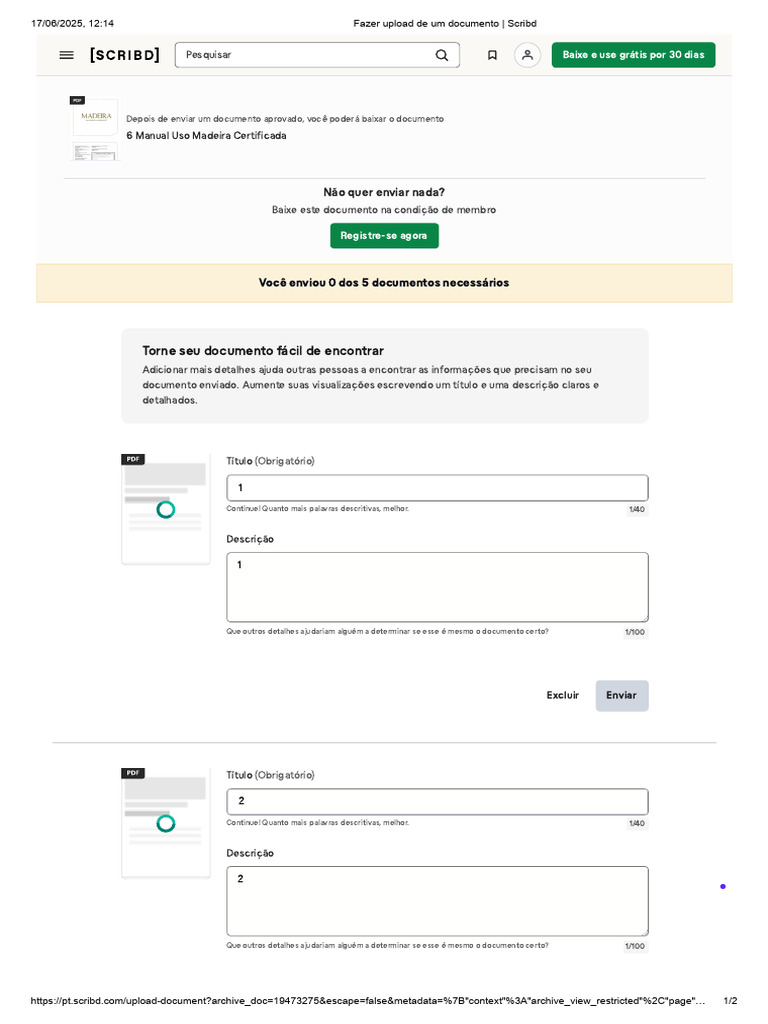This screenshot has height=1024, width=768.
Task: Open the user account icon
Action: 527,55
